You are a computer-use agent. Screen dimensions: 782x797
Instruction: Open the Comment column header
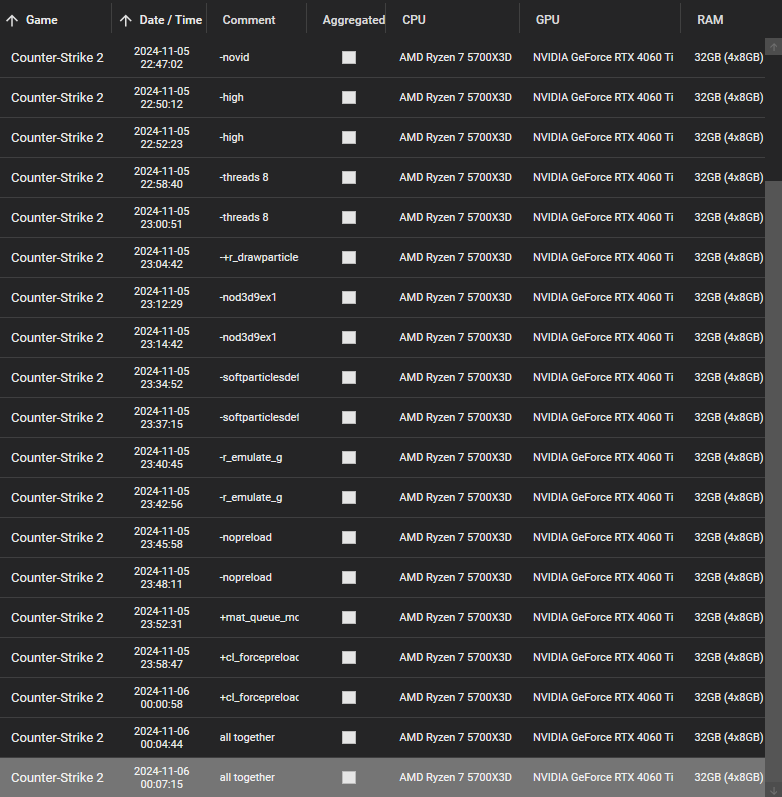click(249, 20)
